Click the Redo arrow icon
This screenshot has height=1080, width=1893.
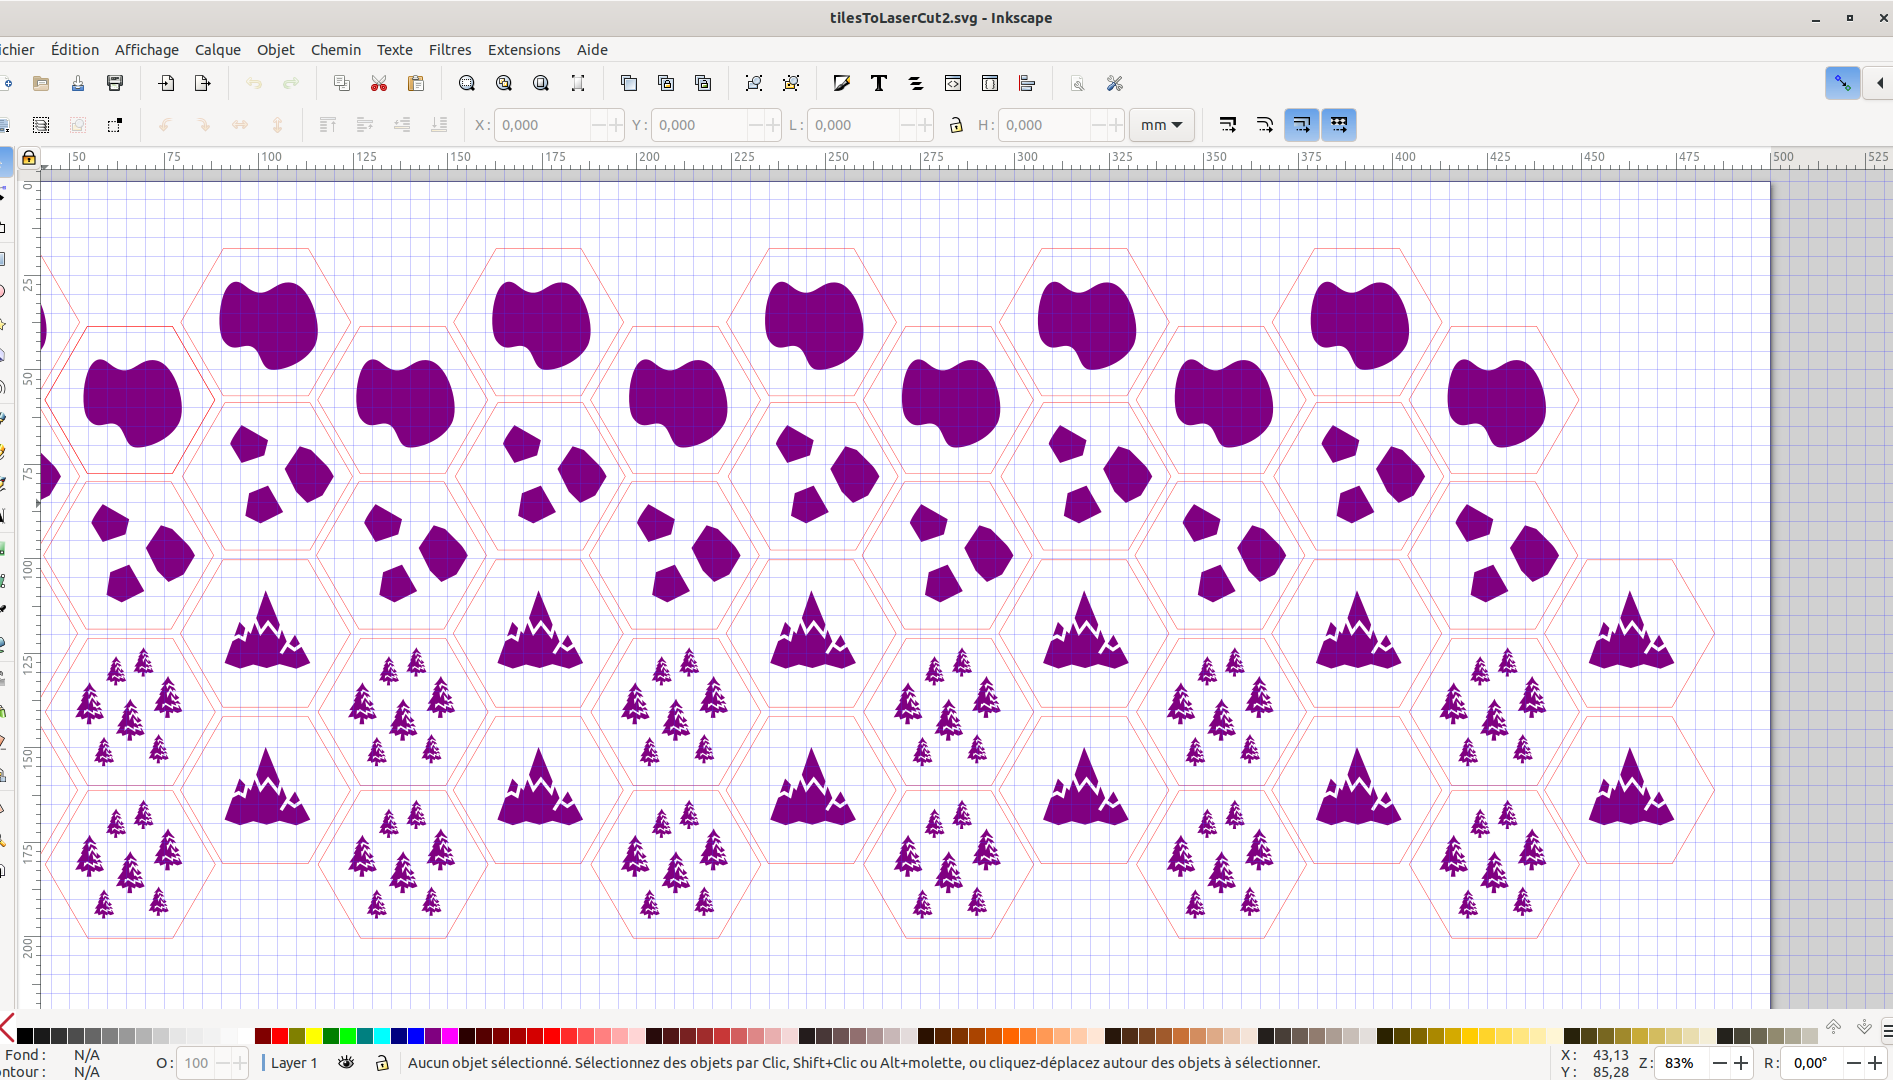[x=291, y=83]
